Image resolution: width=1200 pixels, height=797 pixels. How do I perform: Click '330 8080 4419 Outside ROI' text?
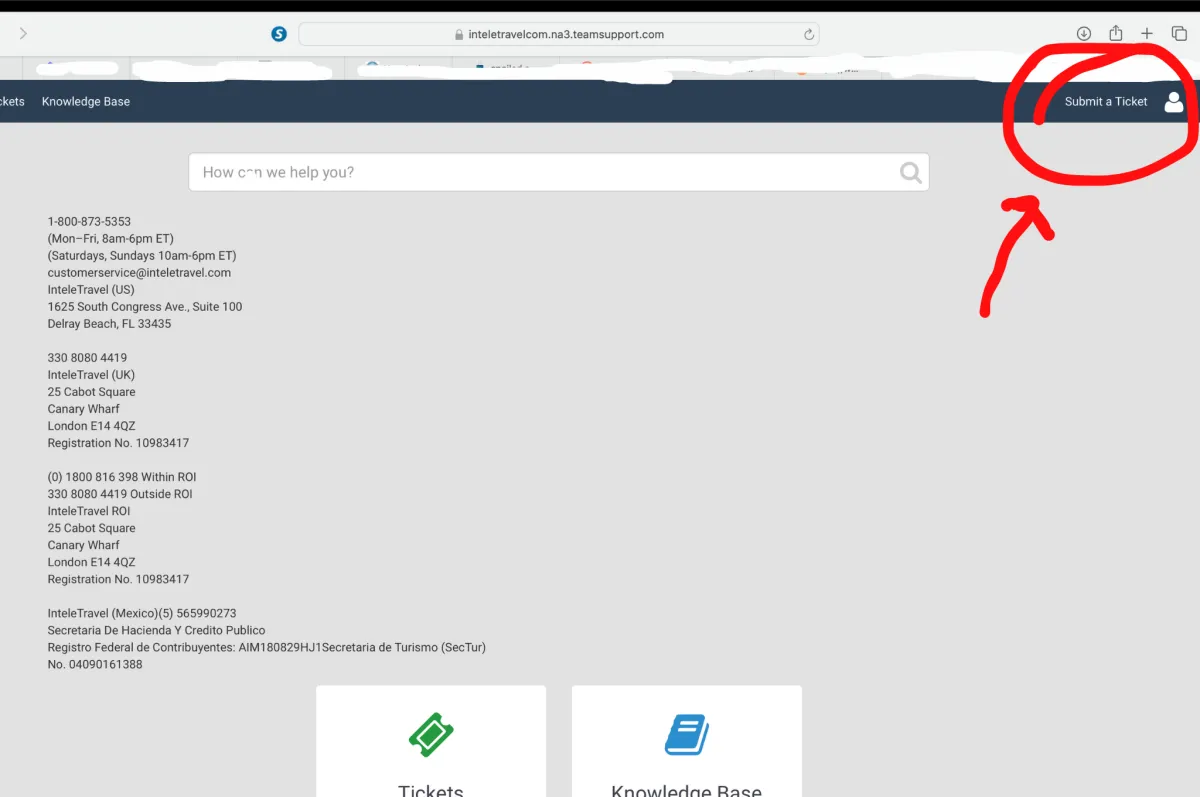tap(120, 493)
